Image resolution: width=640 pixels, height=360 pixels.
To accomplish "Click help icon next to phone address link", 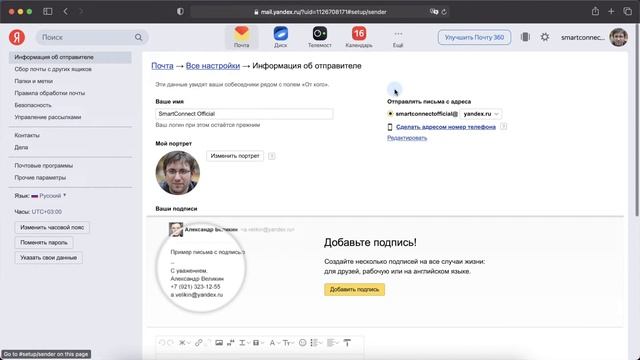I will point(504,127).
